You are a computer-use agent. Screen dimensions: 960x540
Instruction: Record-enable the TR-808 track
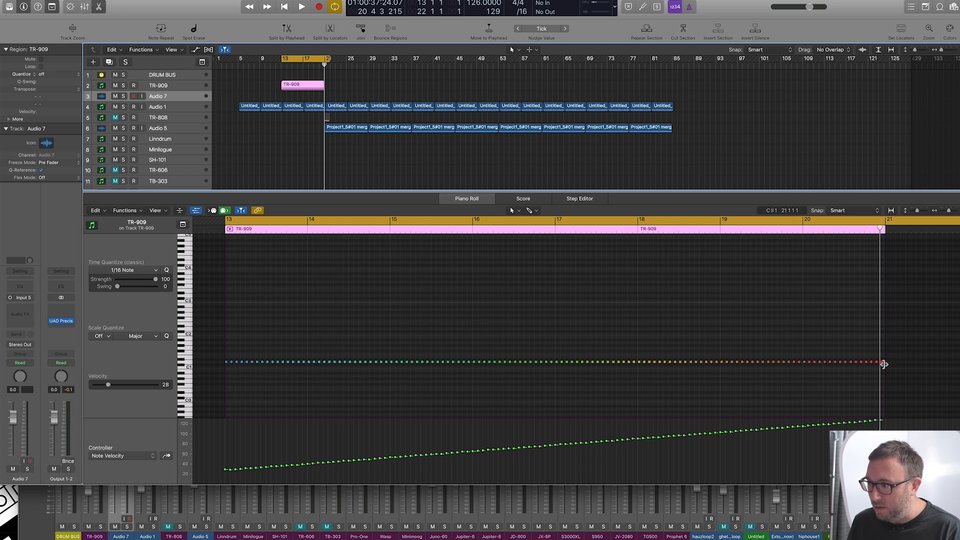coord(133,118)
